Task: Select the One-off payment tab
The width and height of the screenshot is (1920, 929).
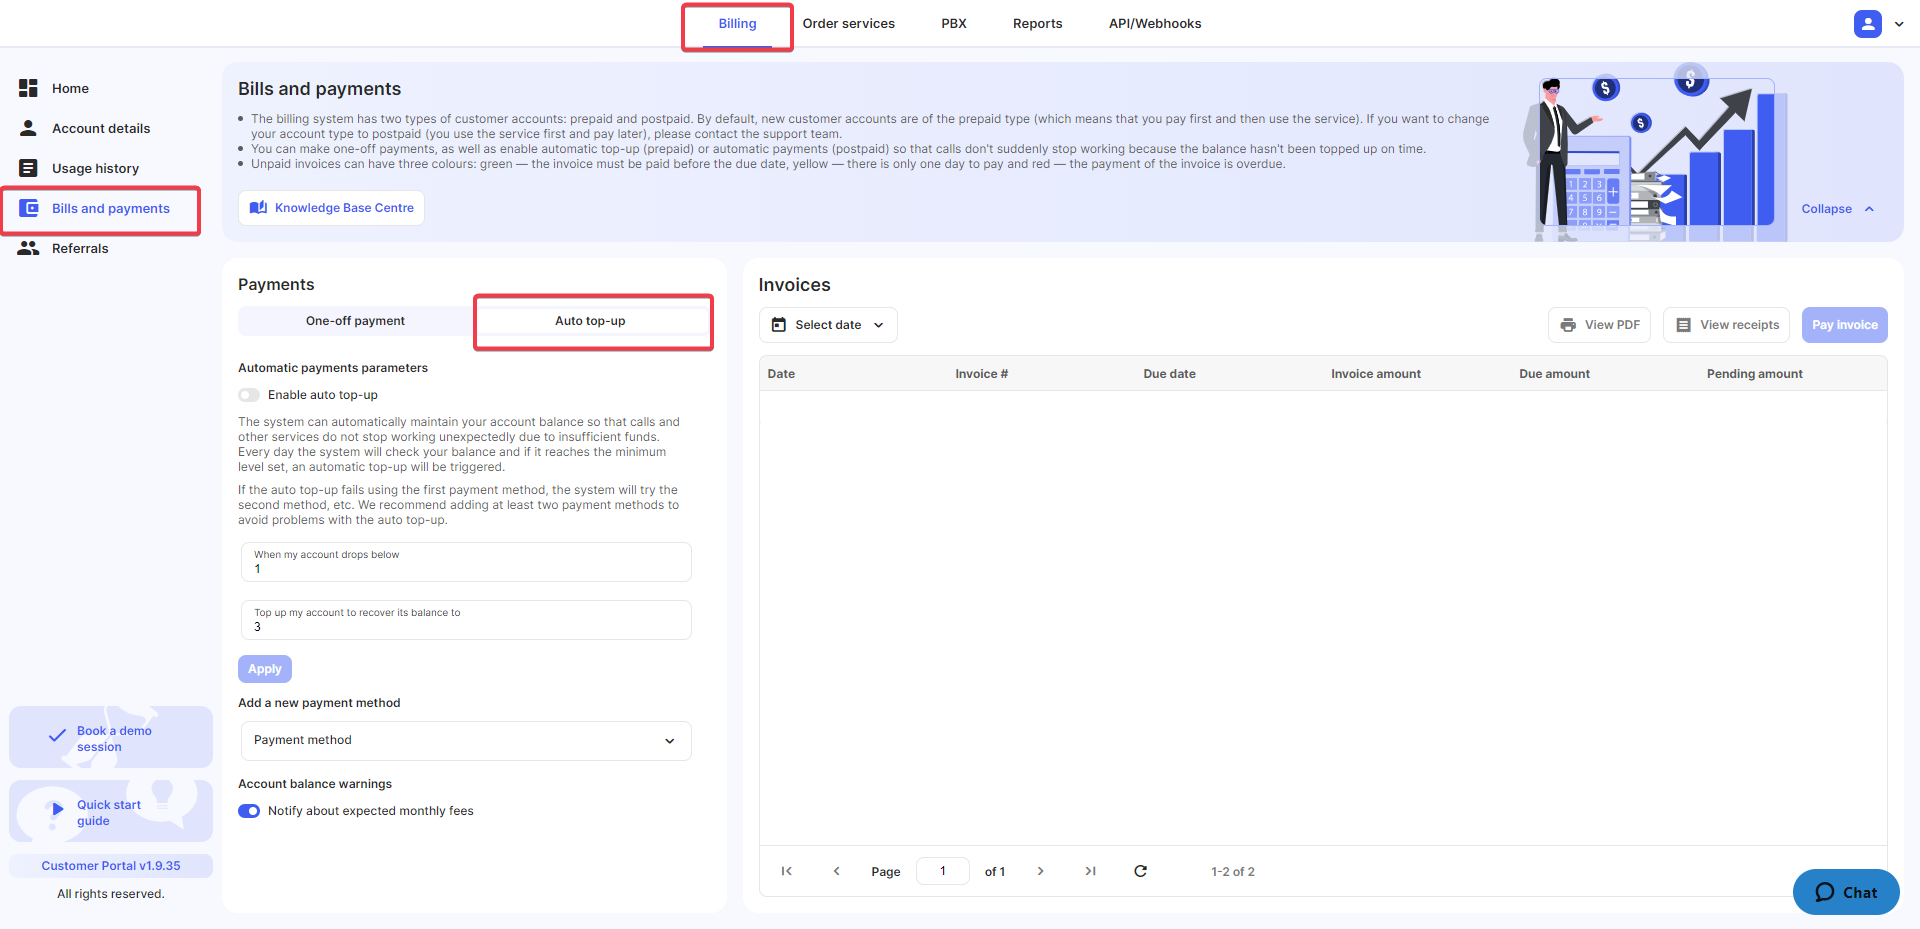Action: coord(355,321)
